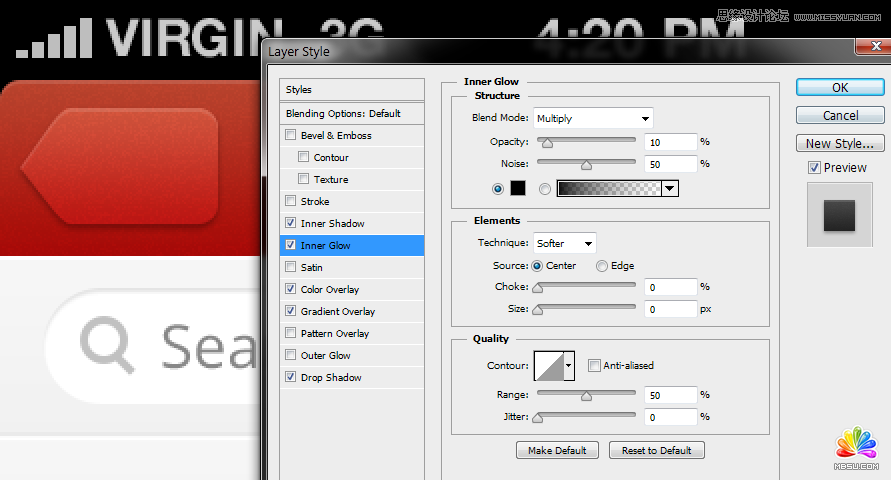
Task: Toggle the Preview checkbox
Action: click(814, 168)
